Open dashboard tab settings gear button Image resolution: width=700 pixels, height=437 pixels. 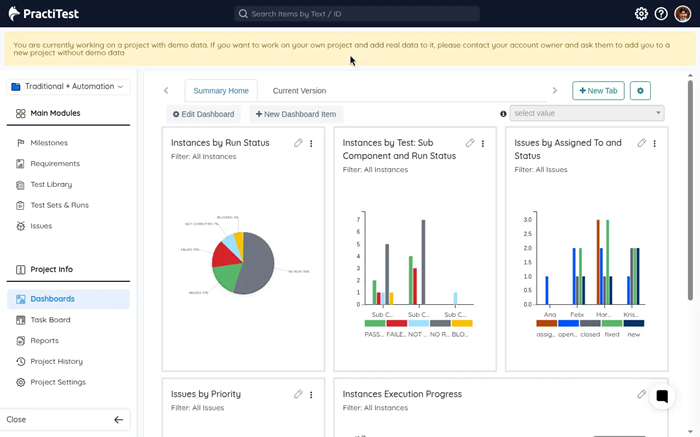640,91
